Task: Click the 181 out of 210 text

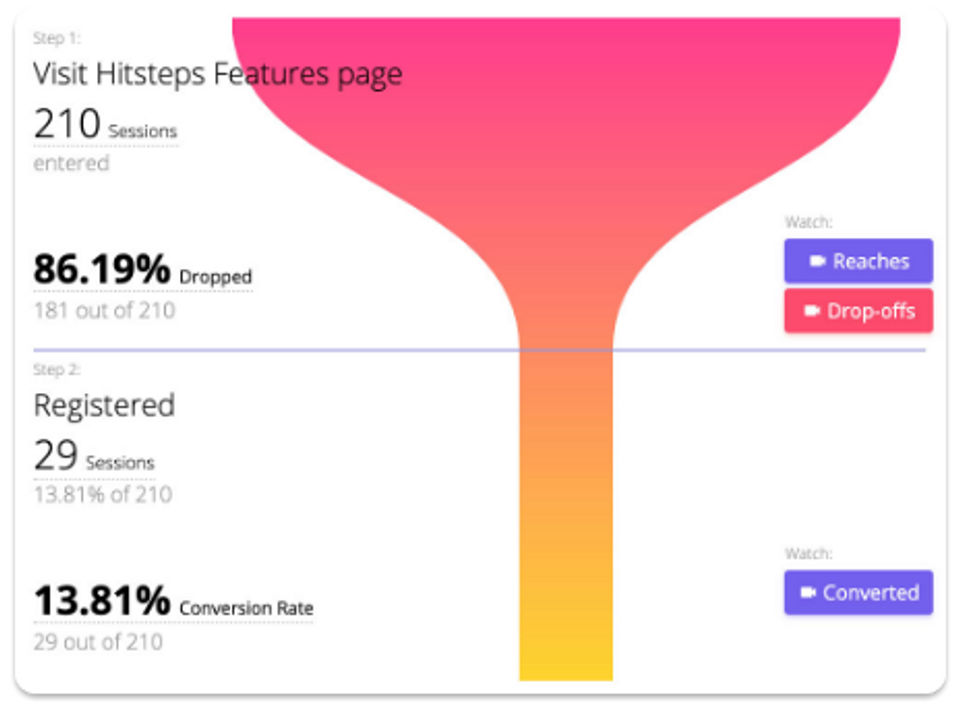Action: coord(104,310)
